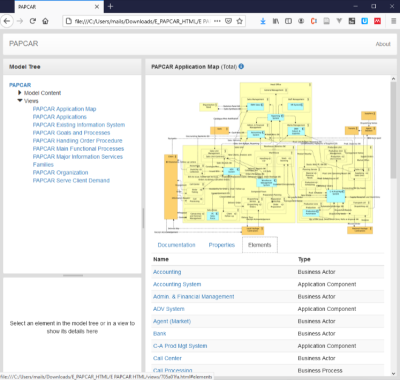Switch to the Properties tab
The width and height of the screenshot is (400, 380).
click(222, 245)
